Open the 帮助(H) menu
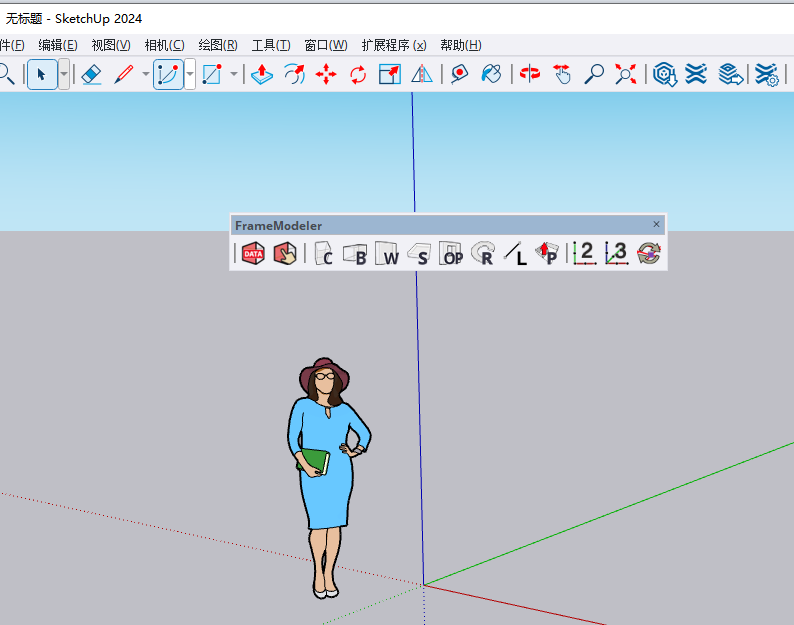 tap(461, 45)
